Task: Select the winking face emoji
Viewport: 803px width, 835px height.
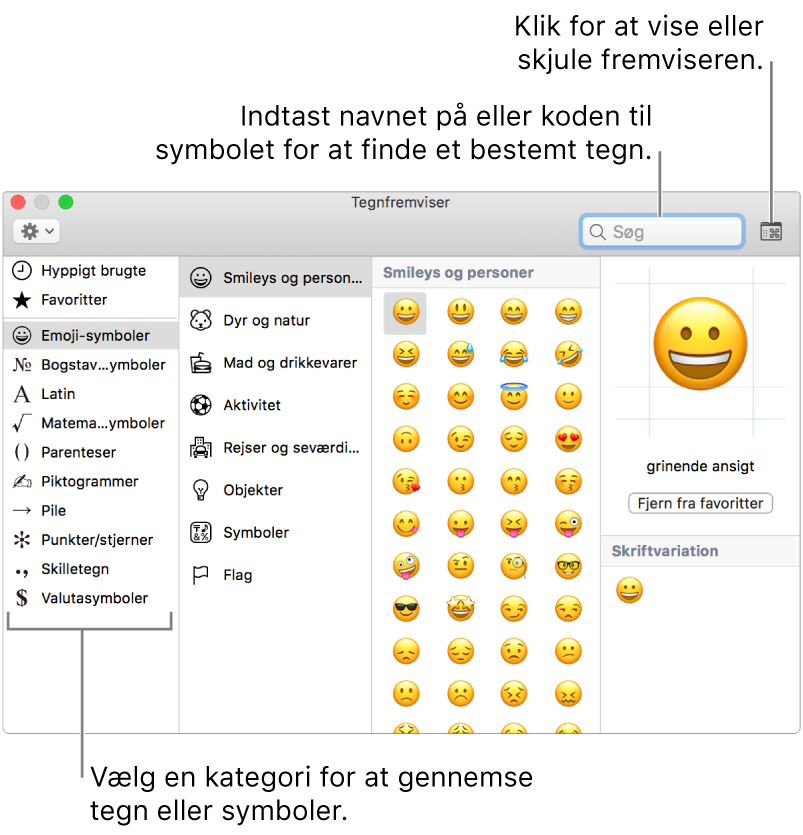Action: point(461,439)
